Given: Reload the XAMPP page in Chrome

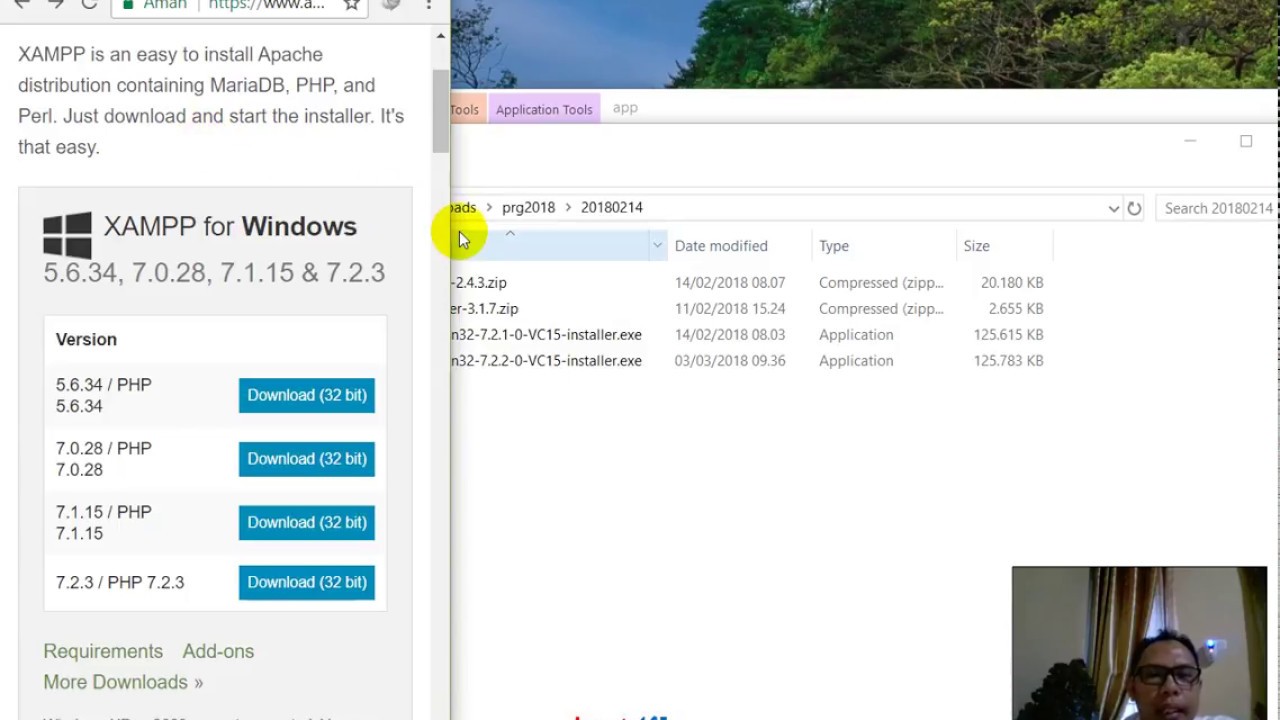Looking at the screenshot, I should [x=89, y=5].
